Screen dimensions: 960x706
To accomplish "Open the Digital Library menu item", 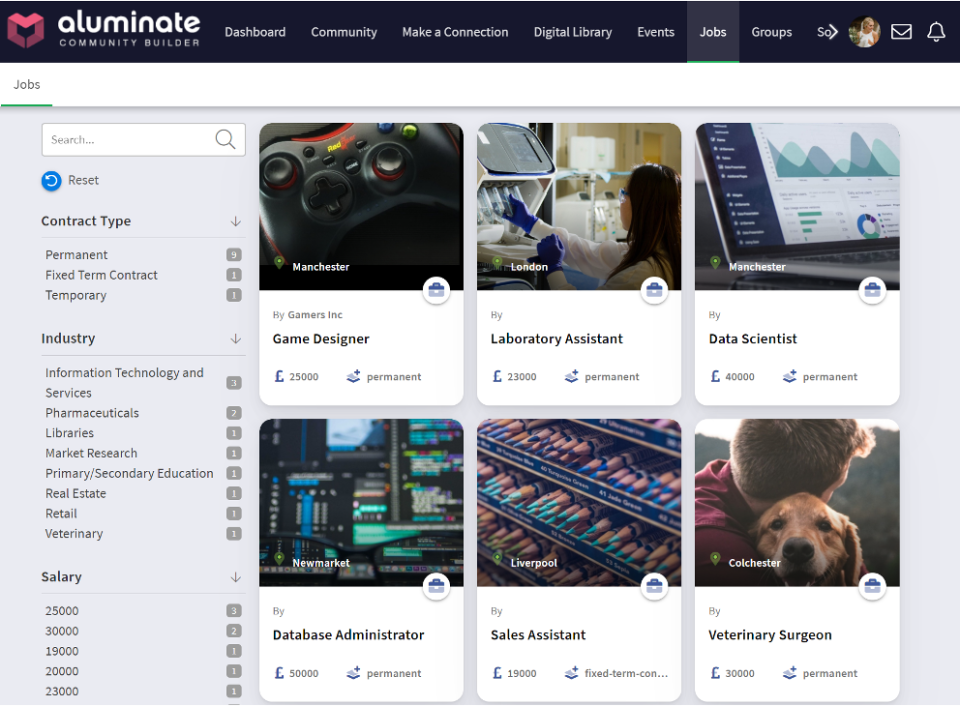I will click(x=573, y=31).
